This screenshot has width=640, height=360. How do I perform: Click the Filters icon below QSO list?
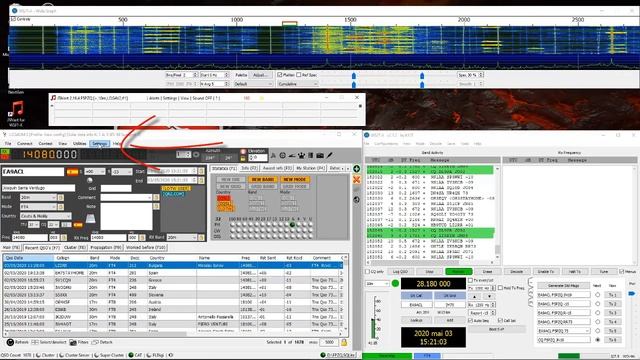tap(73, 342)
